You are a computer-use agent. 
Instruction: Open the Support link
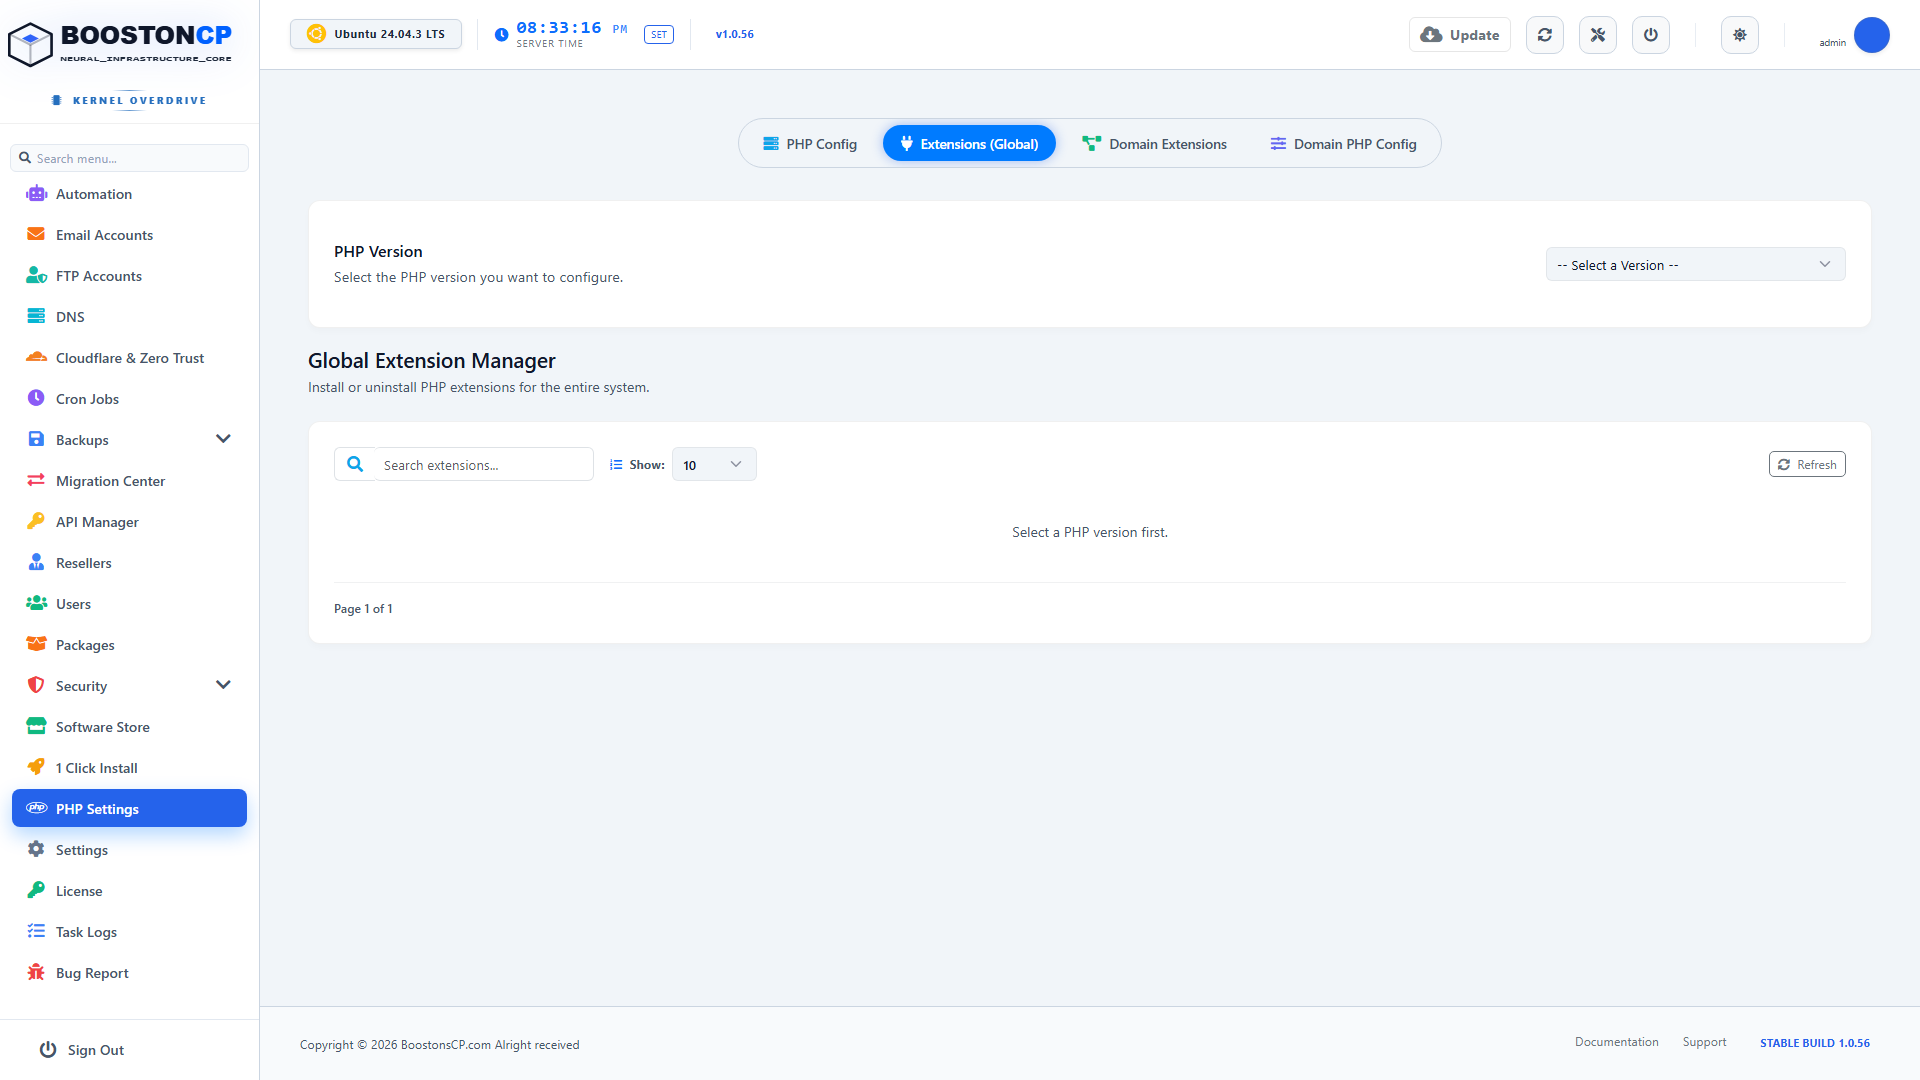1704,1042
